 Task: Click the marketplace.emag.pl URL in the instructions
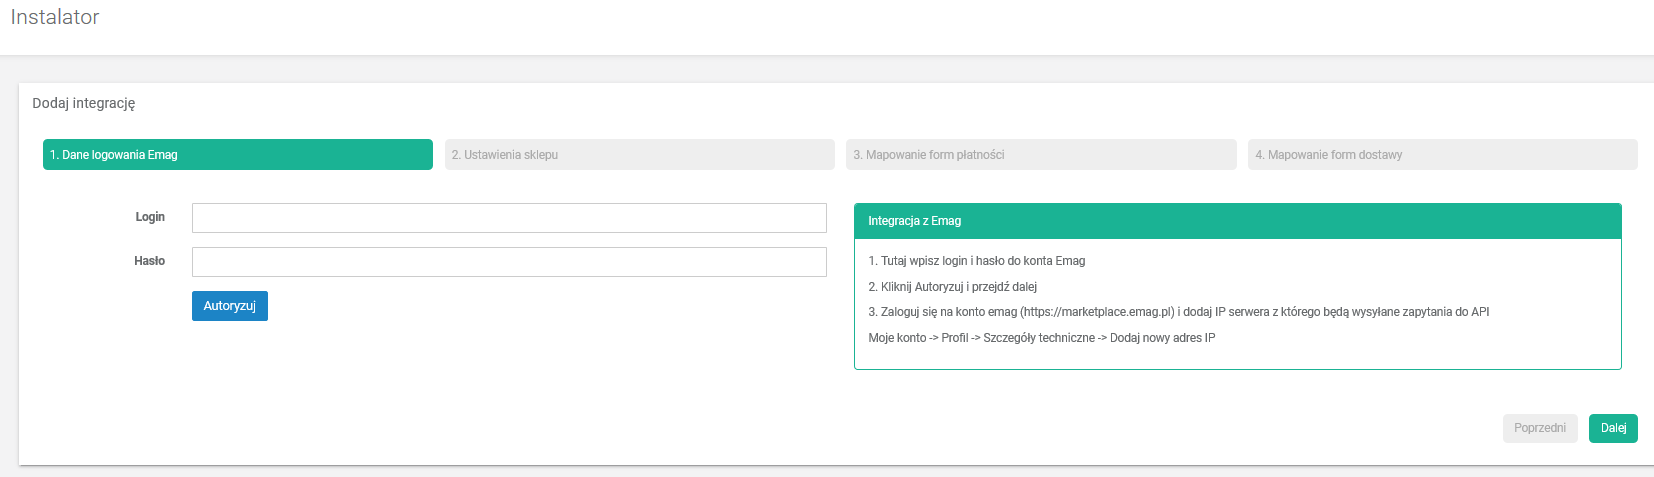coord(1097,312)
